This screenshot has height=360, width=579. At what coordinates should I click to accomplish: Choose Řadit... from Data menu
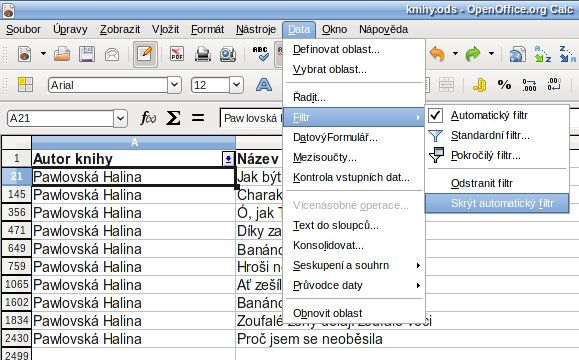[354, 97]
